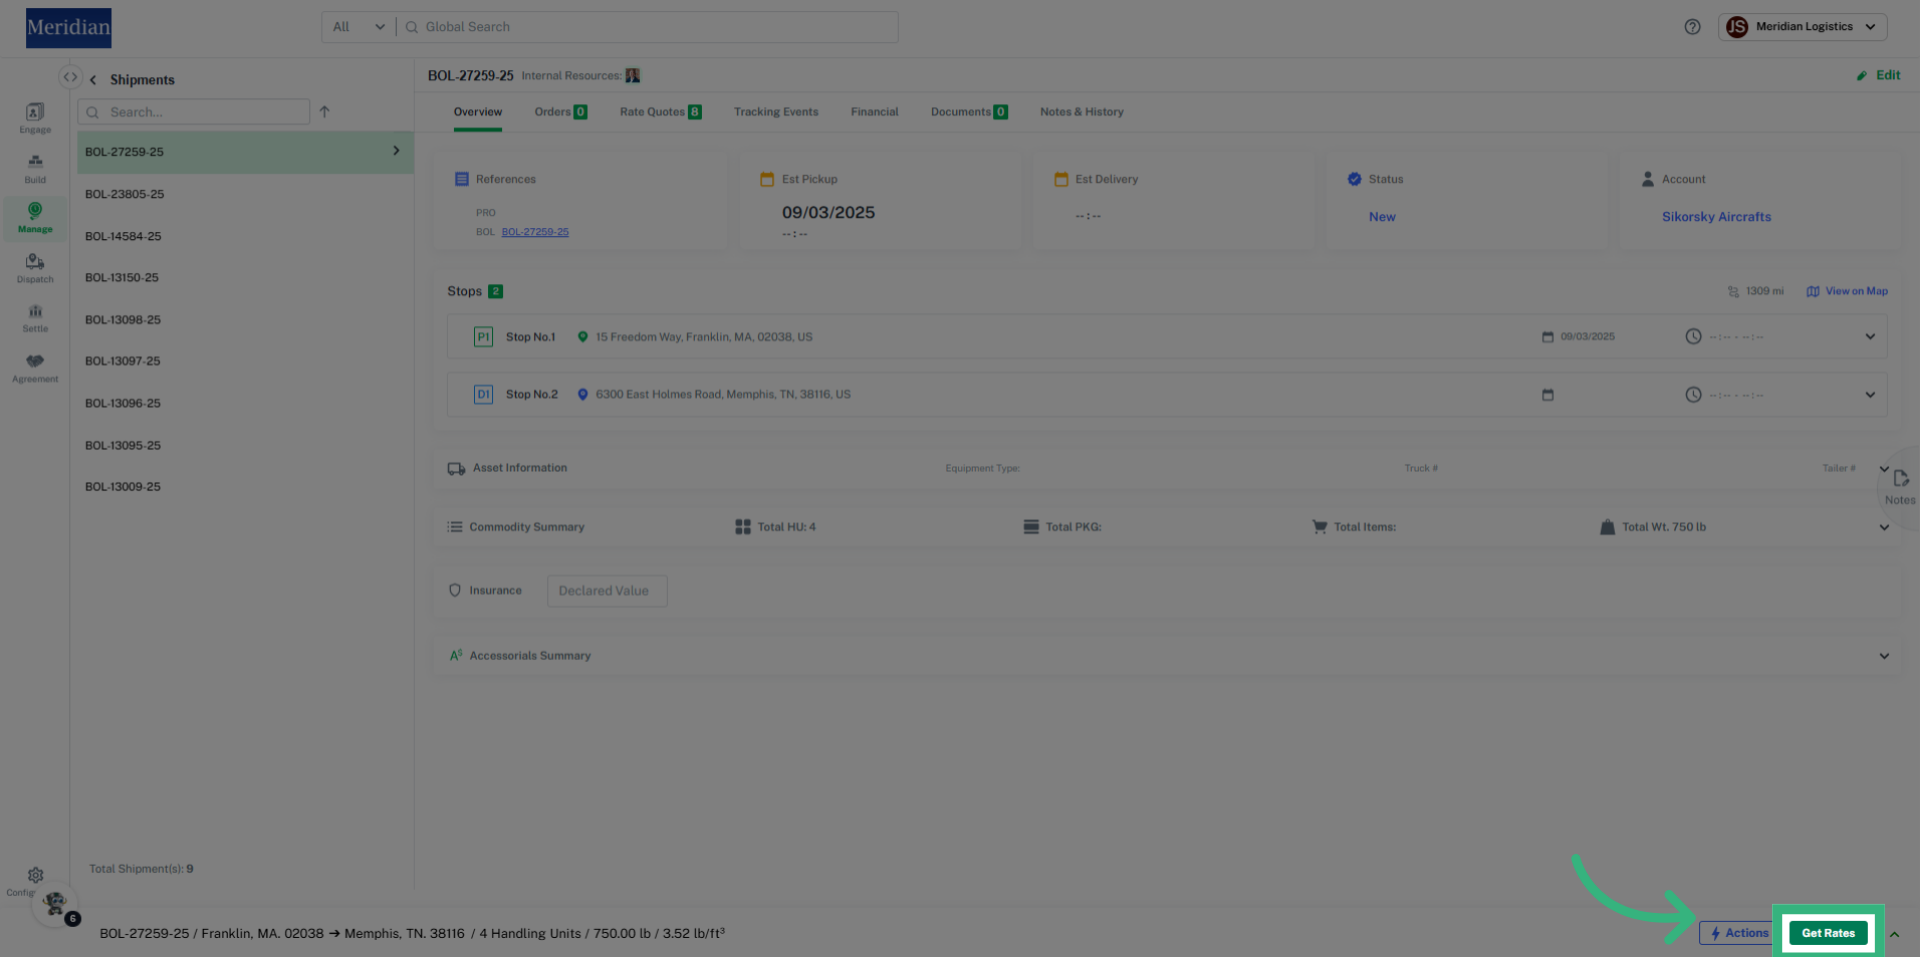This screenshot has height=957, width=1920.
Task: Expand Stop No.1 details chevron
Action: click(1870, 337)
